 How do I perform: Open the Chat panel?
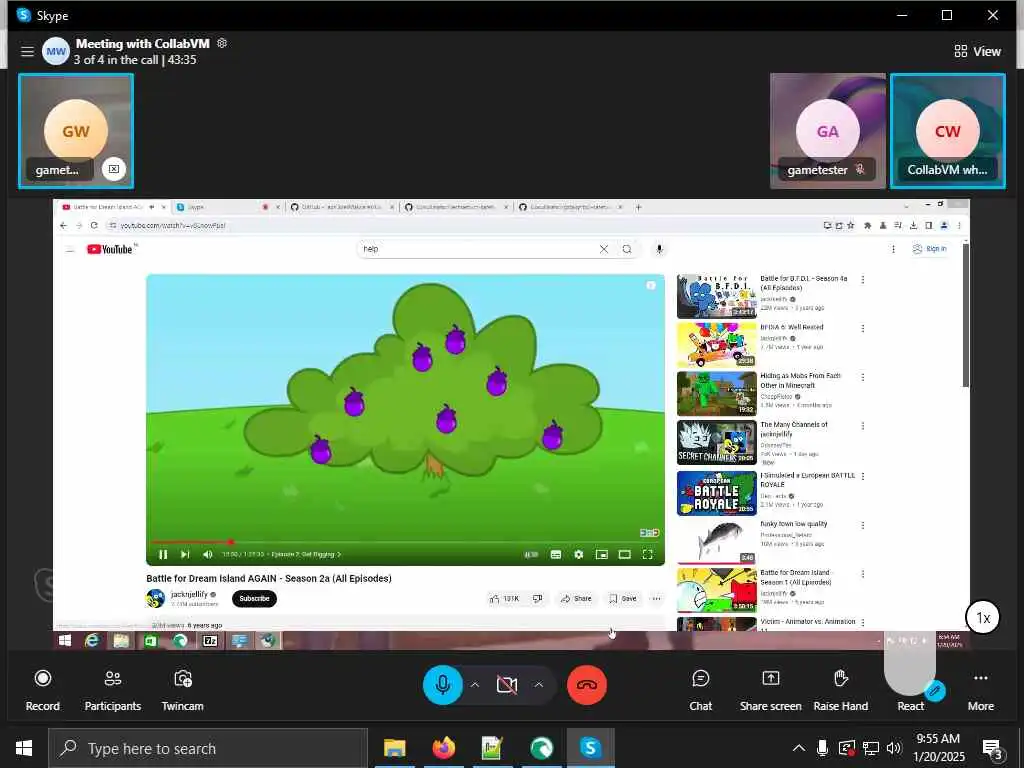coord(700,690)
